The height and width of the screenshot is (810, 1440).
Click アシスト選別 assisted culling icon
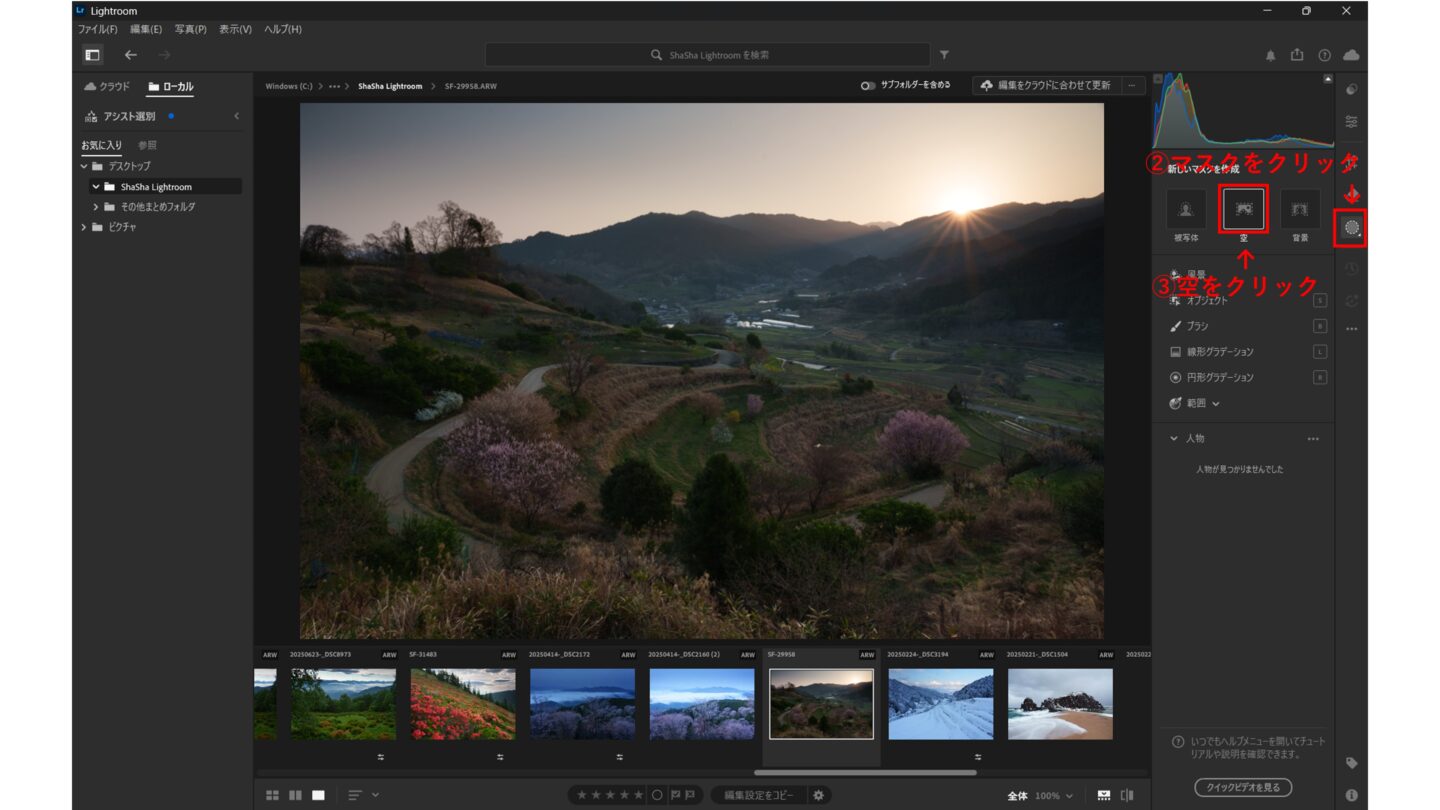tap(91, 116)
